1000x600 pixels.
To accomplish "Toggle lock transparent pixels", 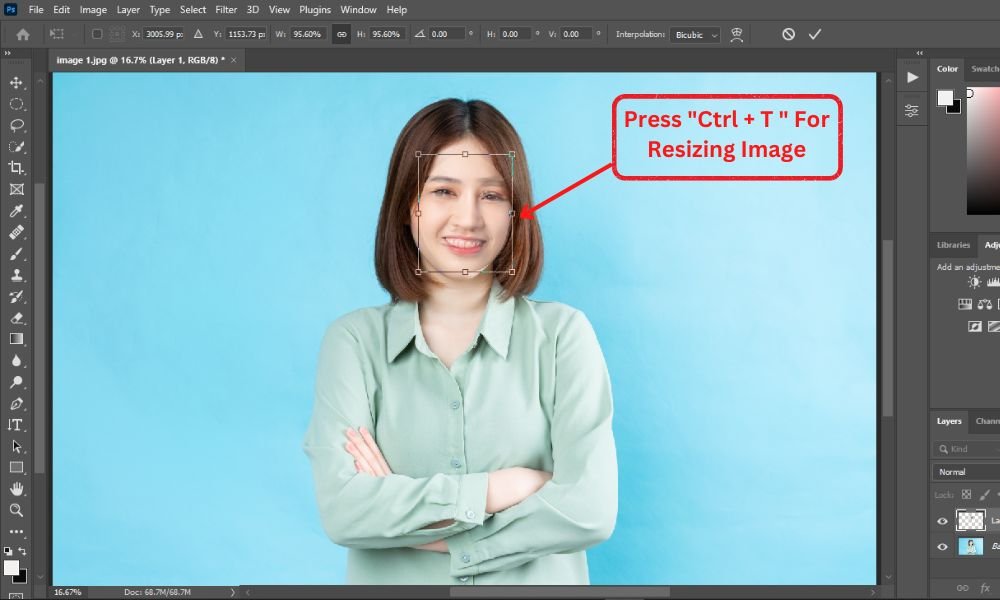I will click(x=967, y=494).
